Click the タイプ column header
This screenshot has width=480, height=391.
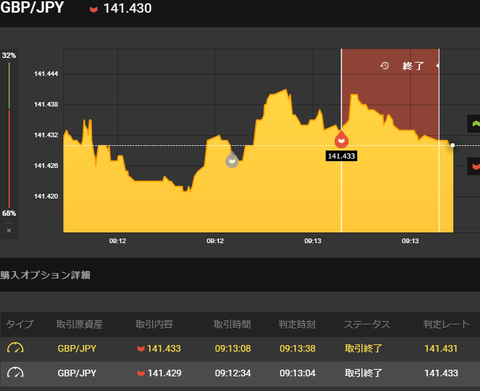coord(20,324)
